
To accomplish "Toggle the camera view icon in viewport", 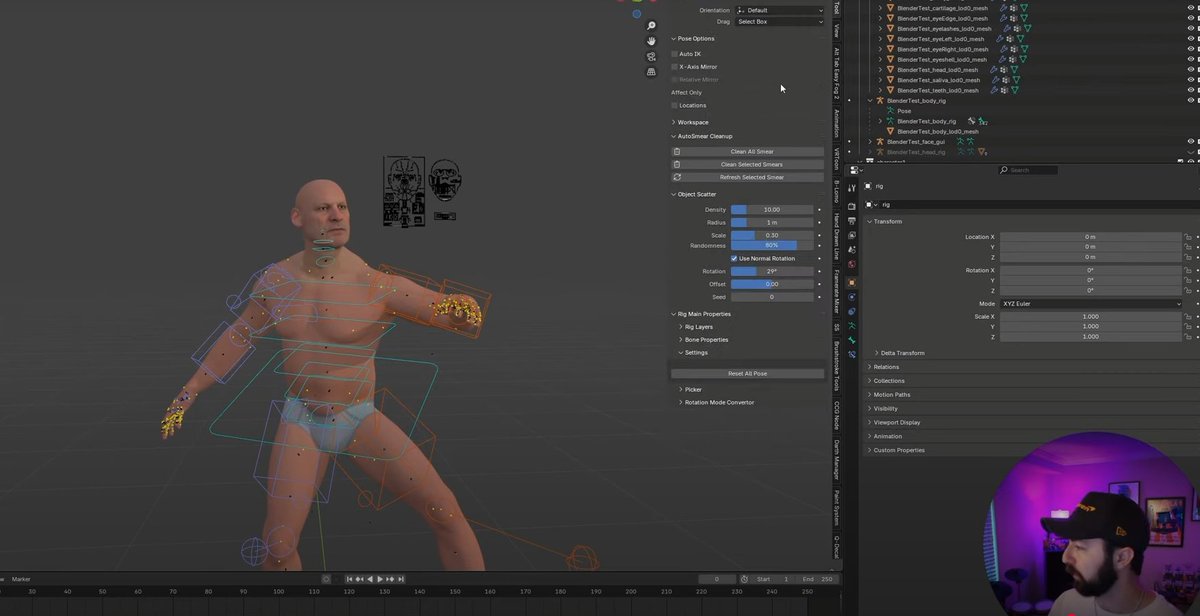I will click(x=651, y=57).
